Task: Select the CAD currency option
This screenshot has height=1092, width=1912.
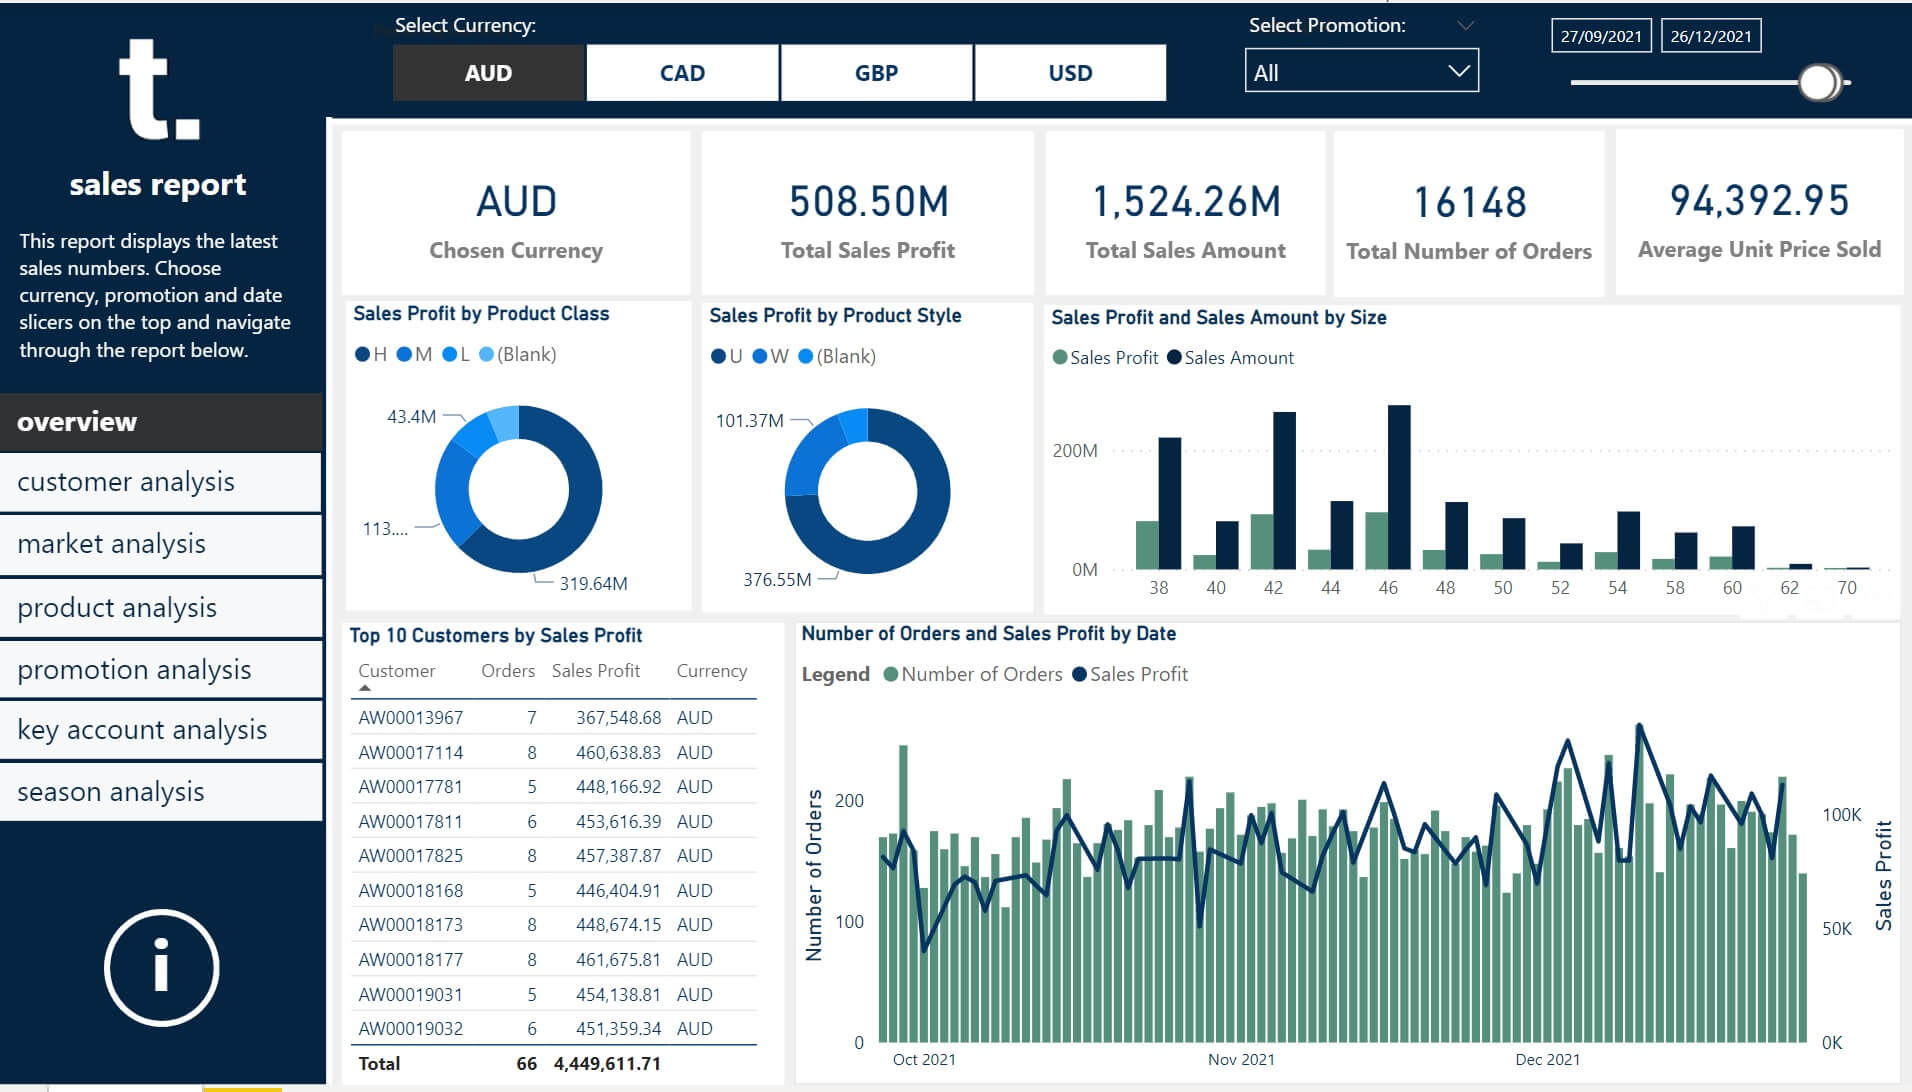Action: (x=682, y=73)
